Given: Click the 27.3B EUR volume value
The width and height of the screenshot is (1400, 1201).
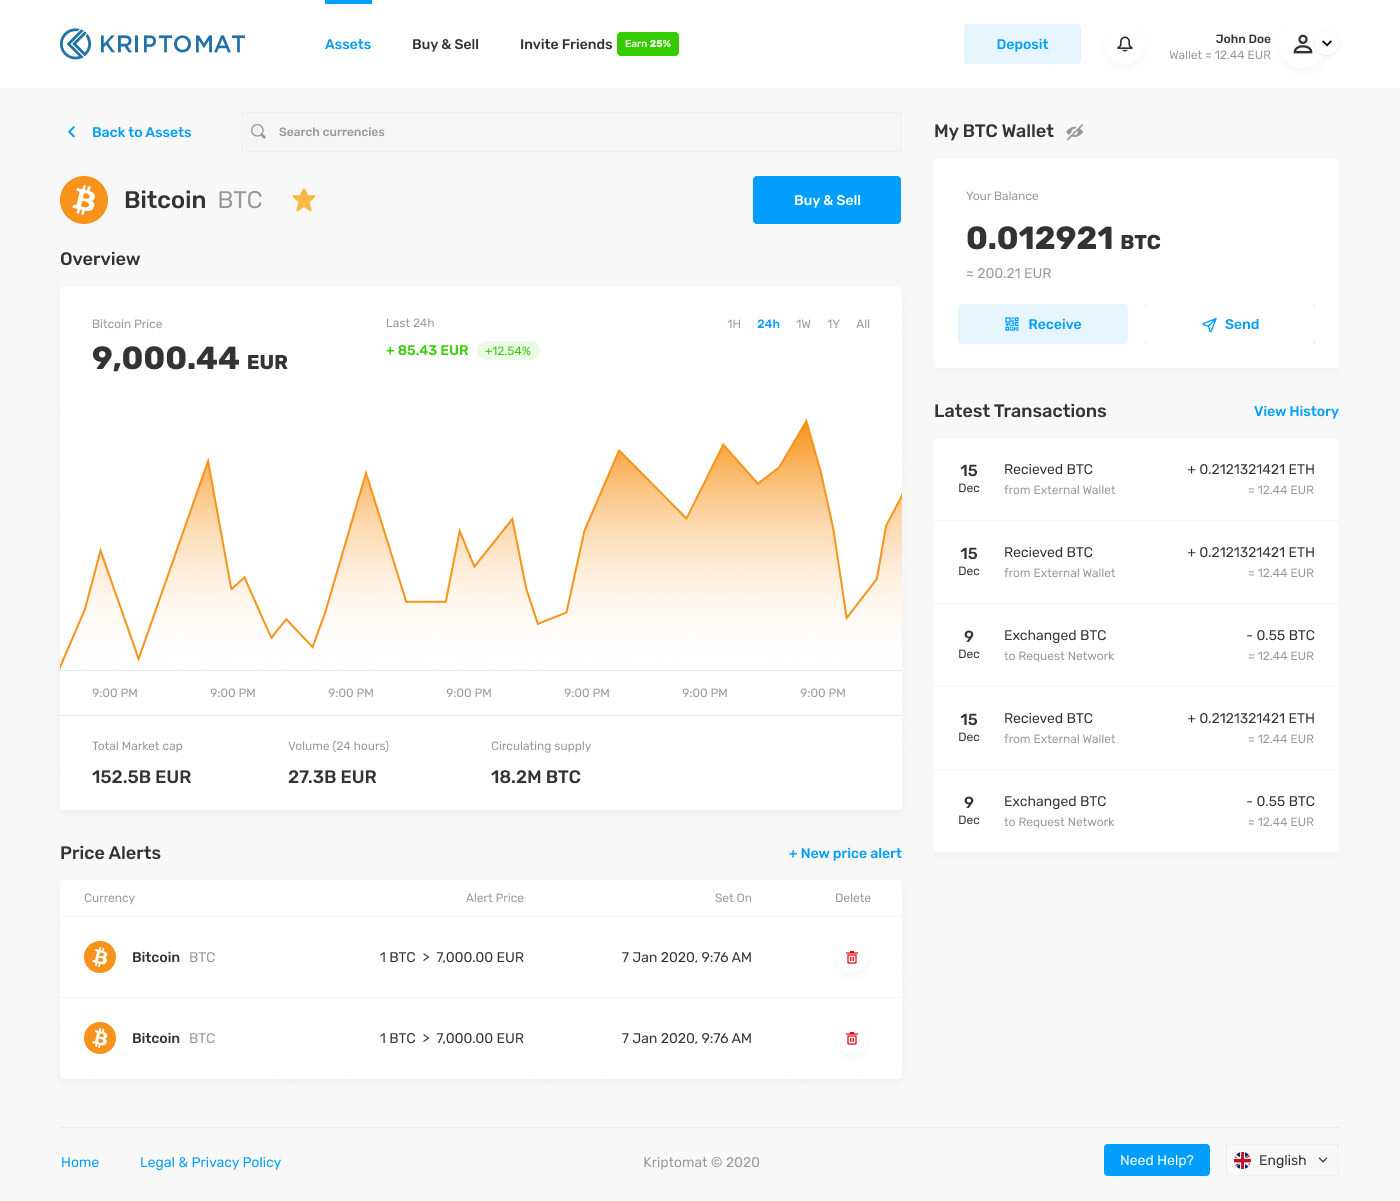Looking at the screenshot, I should tap(332, 777).
